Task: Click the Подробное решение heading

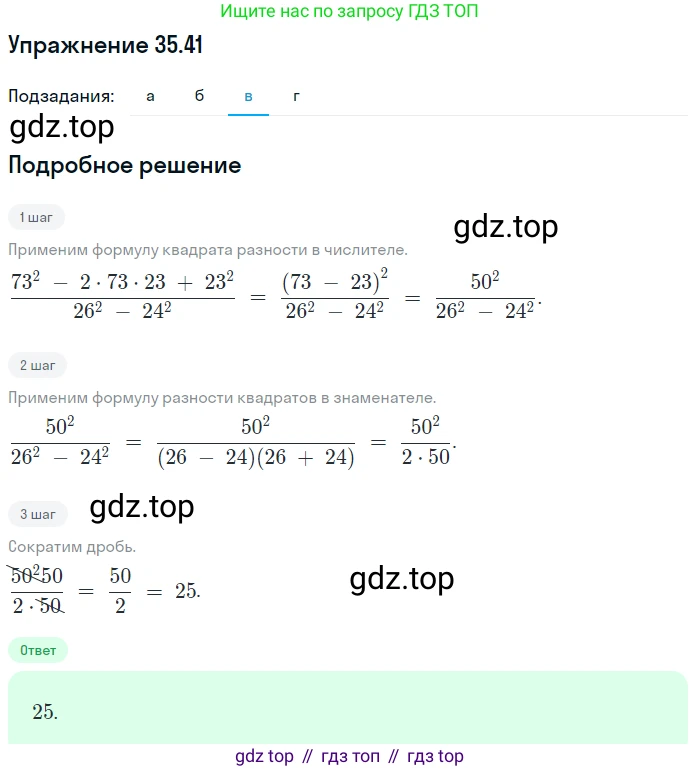Action: click(x=125, y=165)
